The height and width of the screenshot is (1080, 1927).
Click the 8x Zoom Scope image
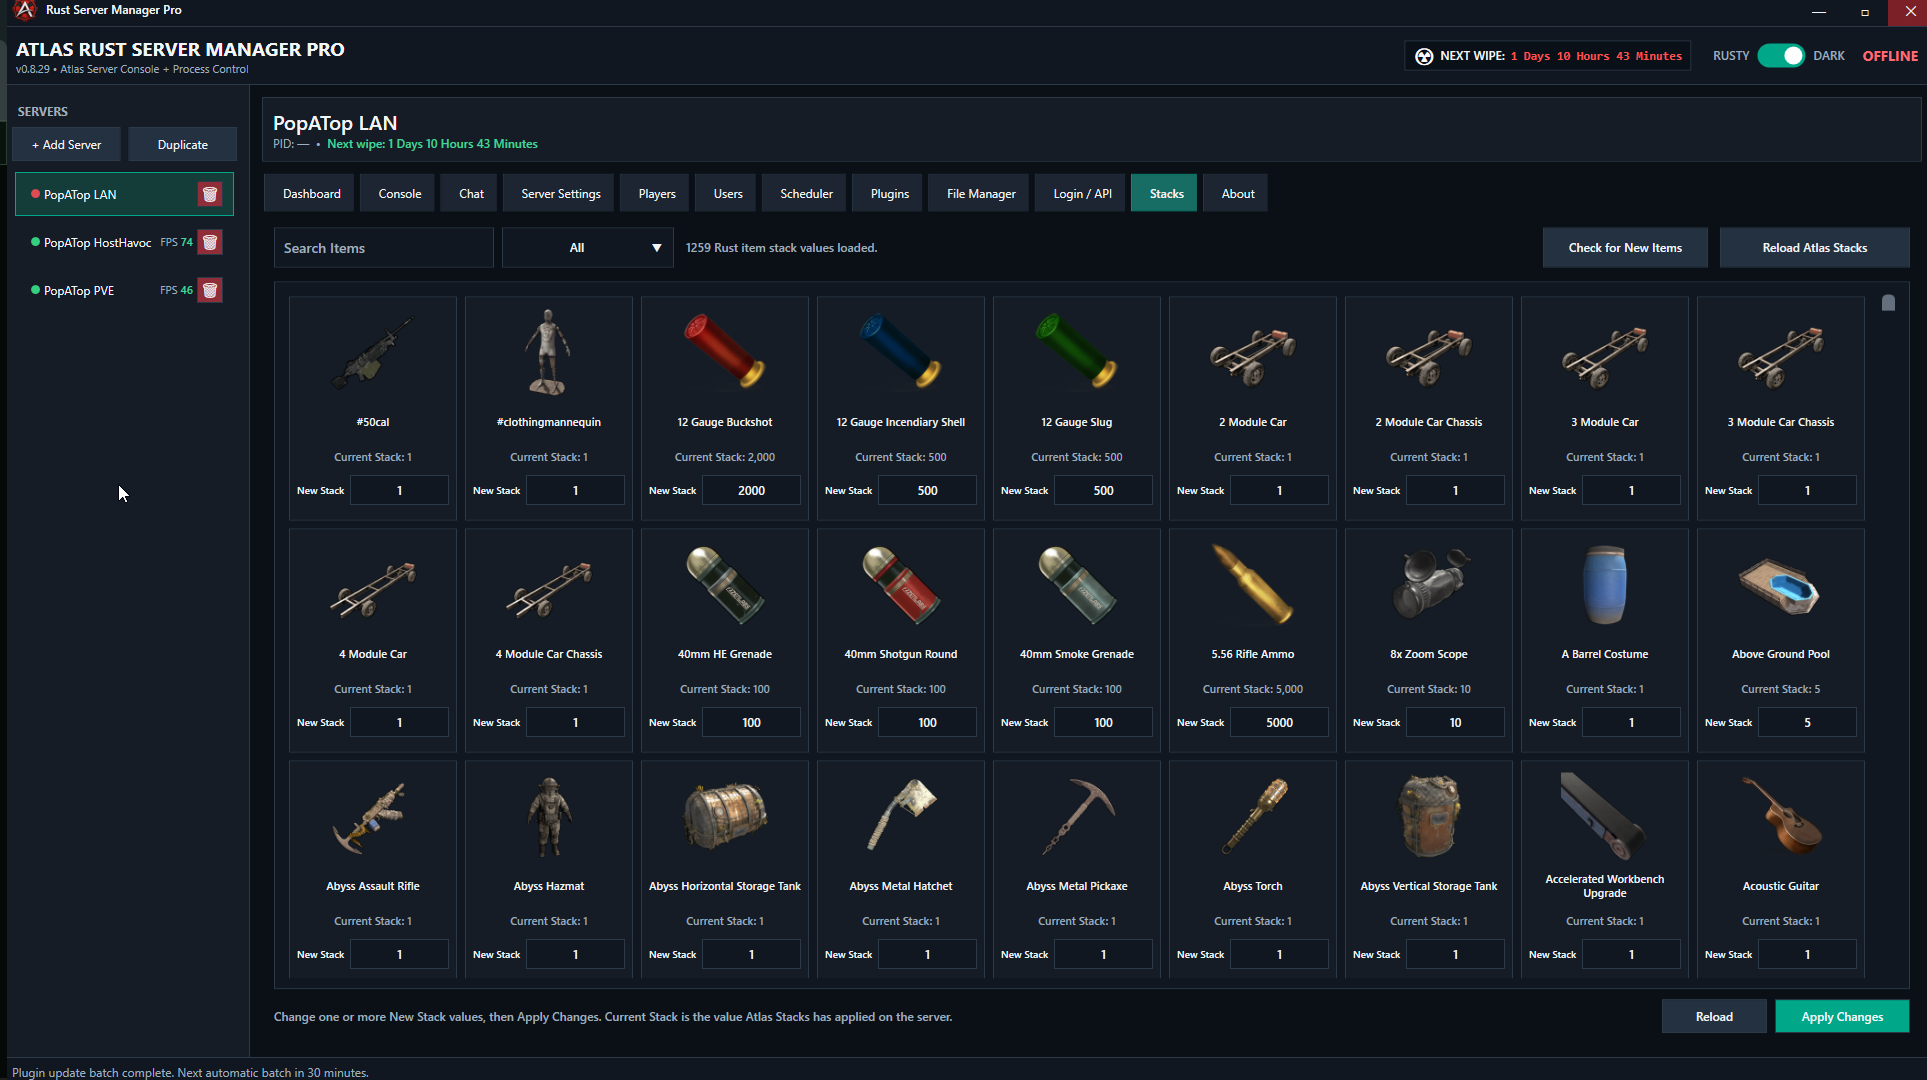[1429, 584]
